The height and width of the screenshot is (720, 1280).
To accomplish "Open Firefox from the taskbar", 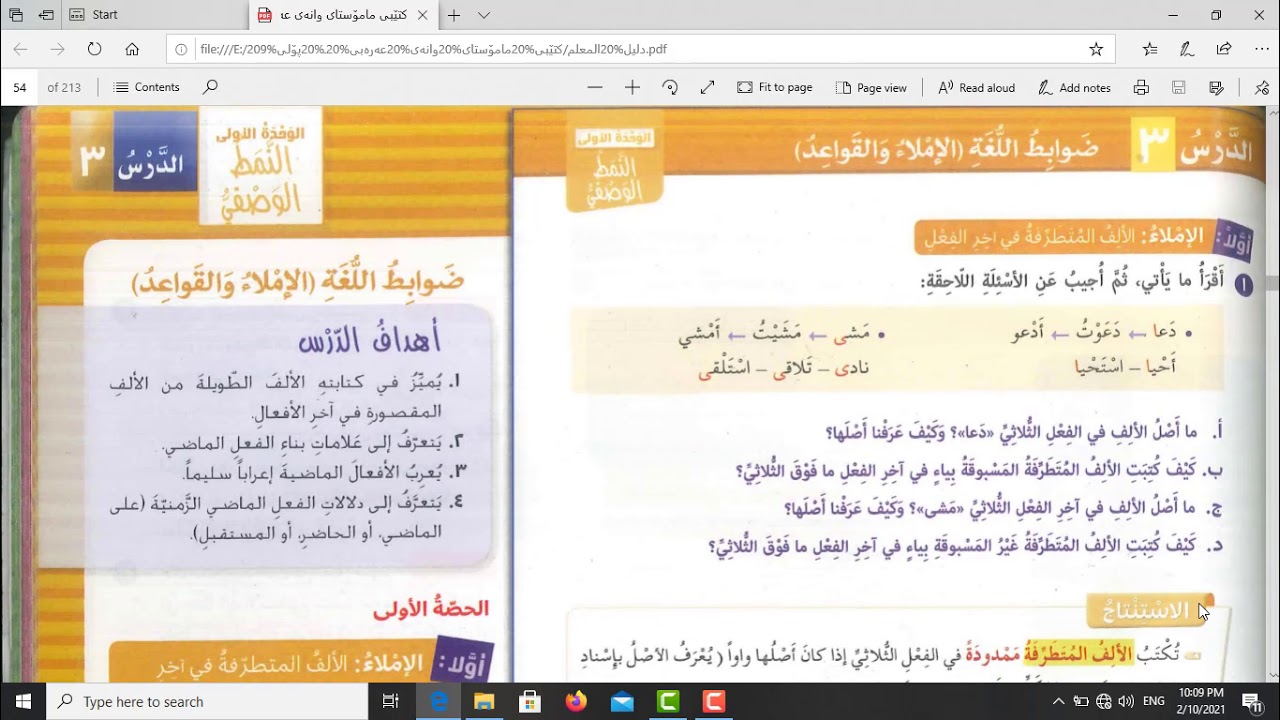I will [576, 701].
